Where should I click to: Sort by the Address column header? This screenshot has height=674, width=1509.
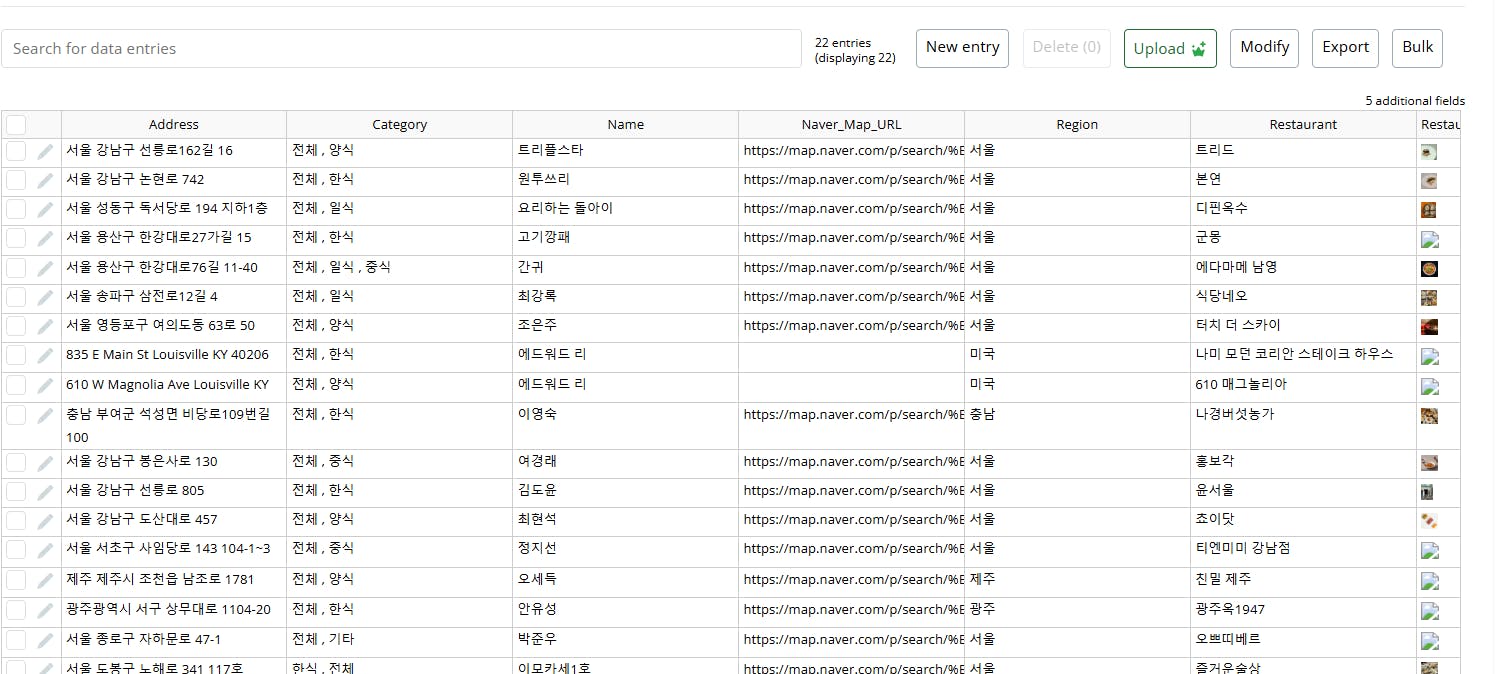tap(174, 125)
